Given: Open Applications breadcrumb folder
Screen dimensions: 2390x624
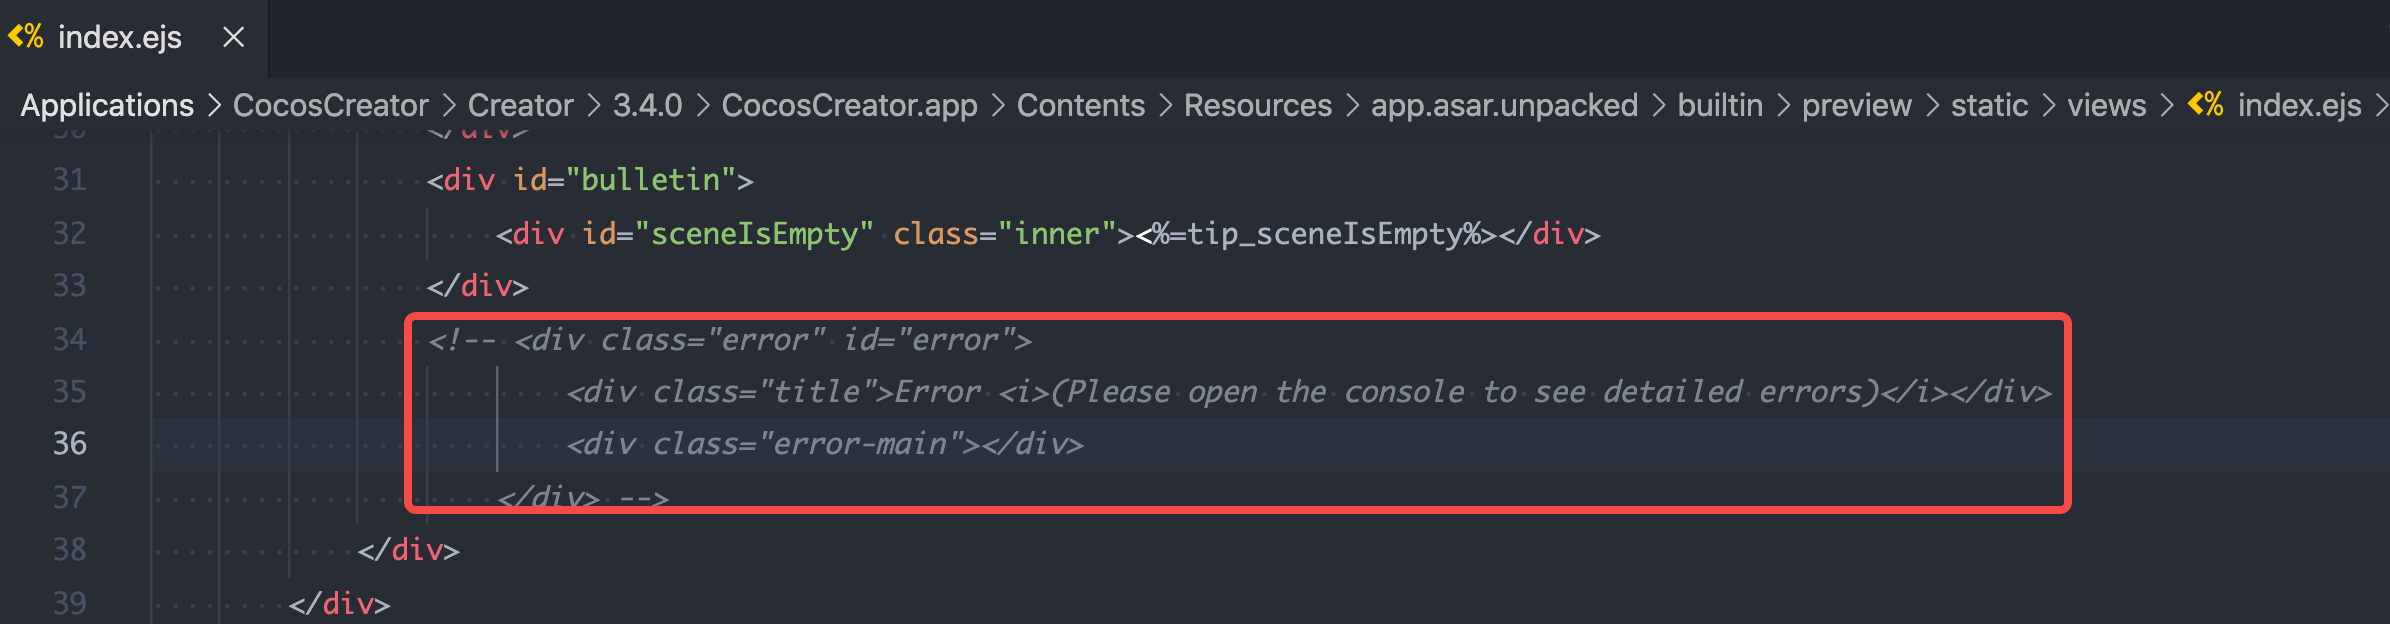Looking at the screenshot, I should [x=107, y=105].
